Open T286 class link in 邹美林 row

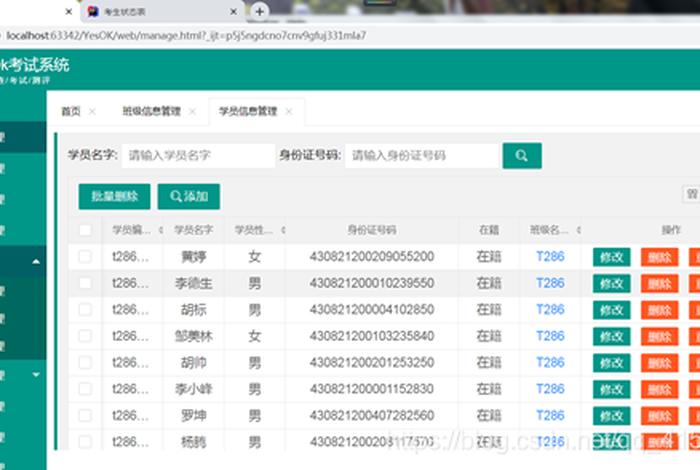(550, 336)
